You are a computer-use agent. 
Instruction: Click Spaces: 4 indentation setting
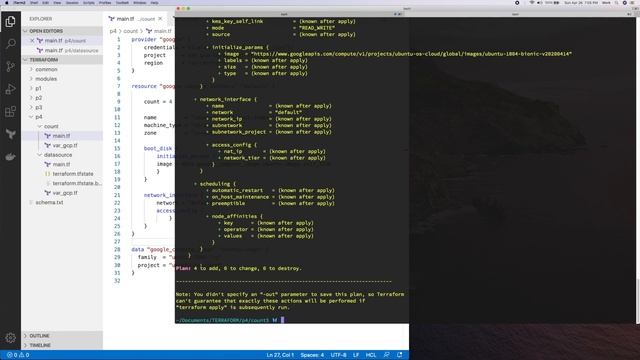[x=312, y=355]
